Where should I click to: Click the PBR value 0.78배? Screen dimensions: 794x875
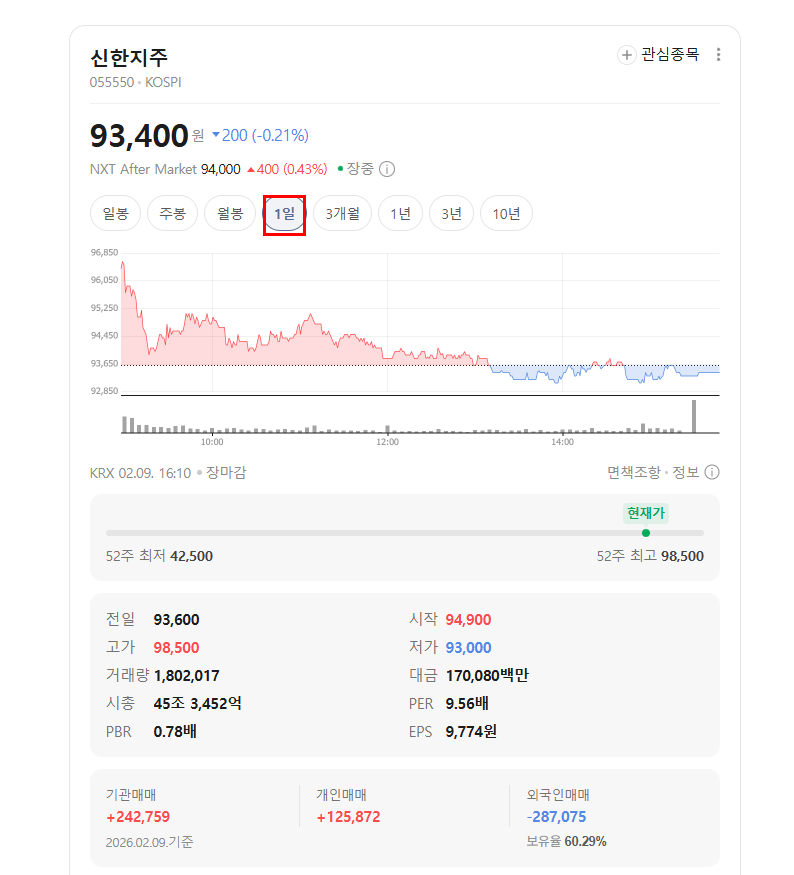(175, 732)
